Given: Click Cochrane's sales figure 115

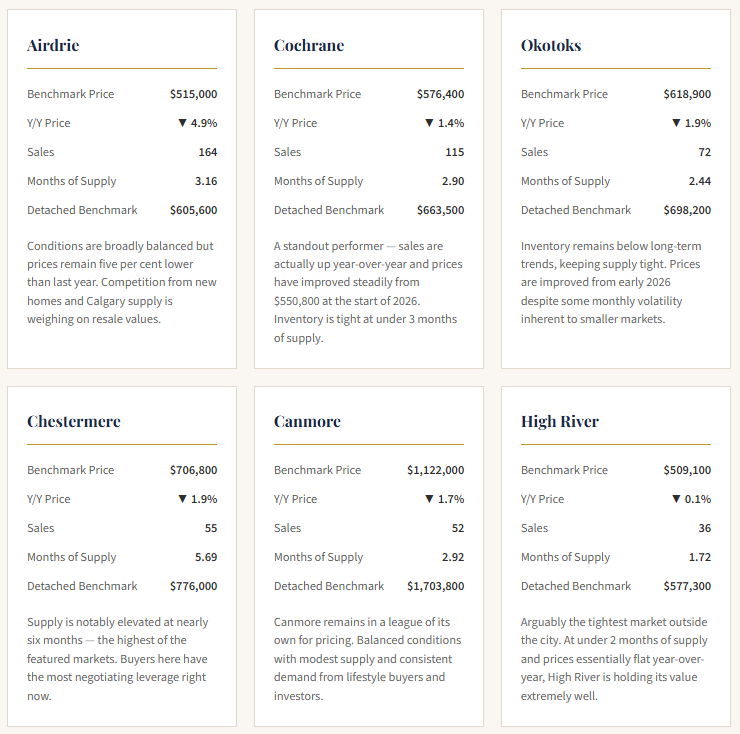Looking at the screenshot, I should click(455, 152).
